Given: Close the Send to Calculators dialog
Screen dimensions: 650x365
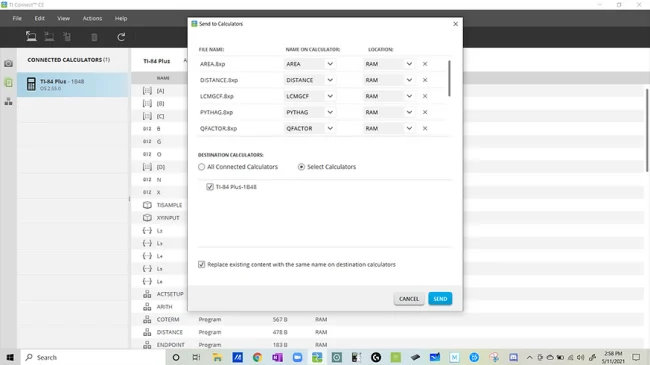Looking at the screenshot, I should (456, 24).
